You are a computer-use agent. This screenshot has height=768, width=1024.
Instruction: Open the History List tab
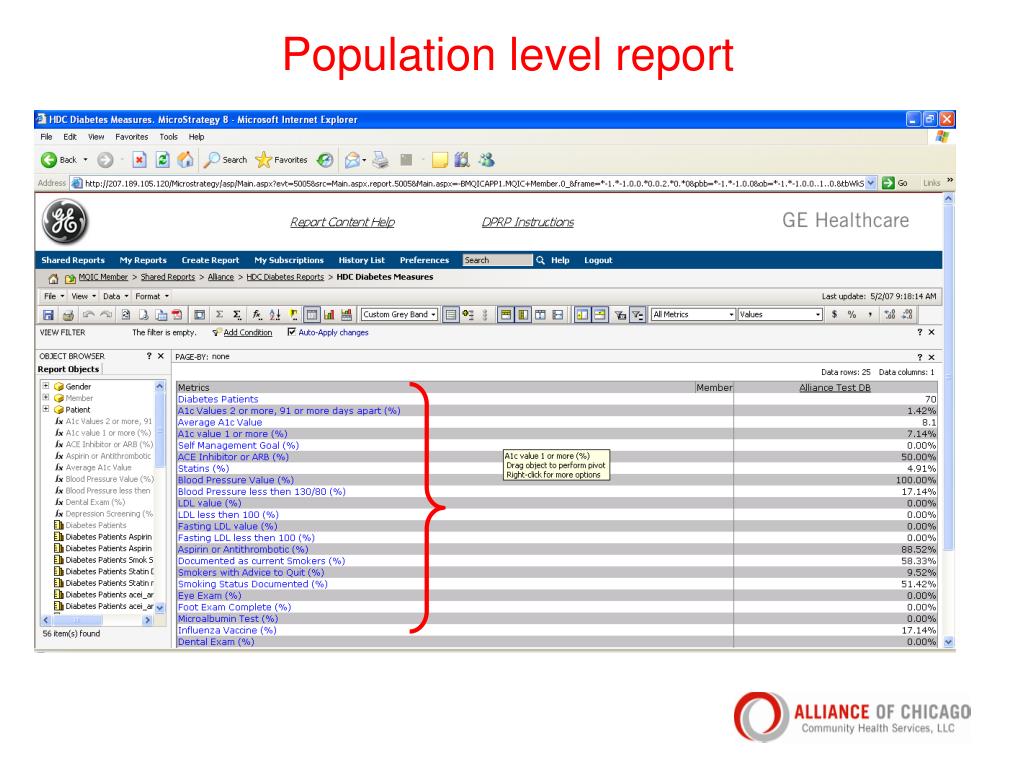[361, 260]
